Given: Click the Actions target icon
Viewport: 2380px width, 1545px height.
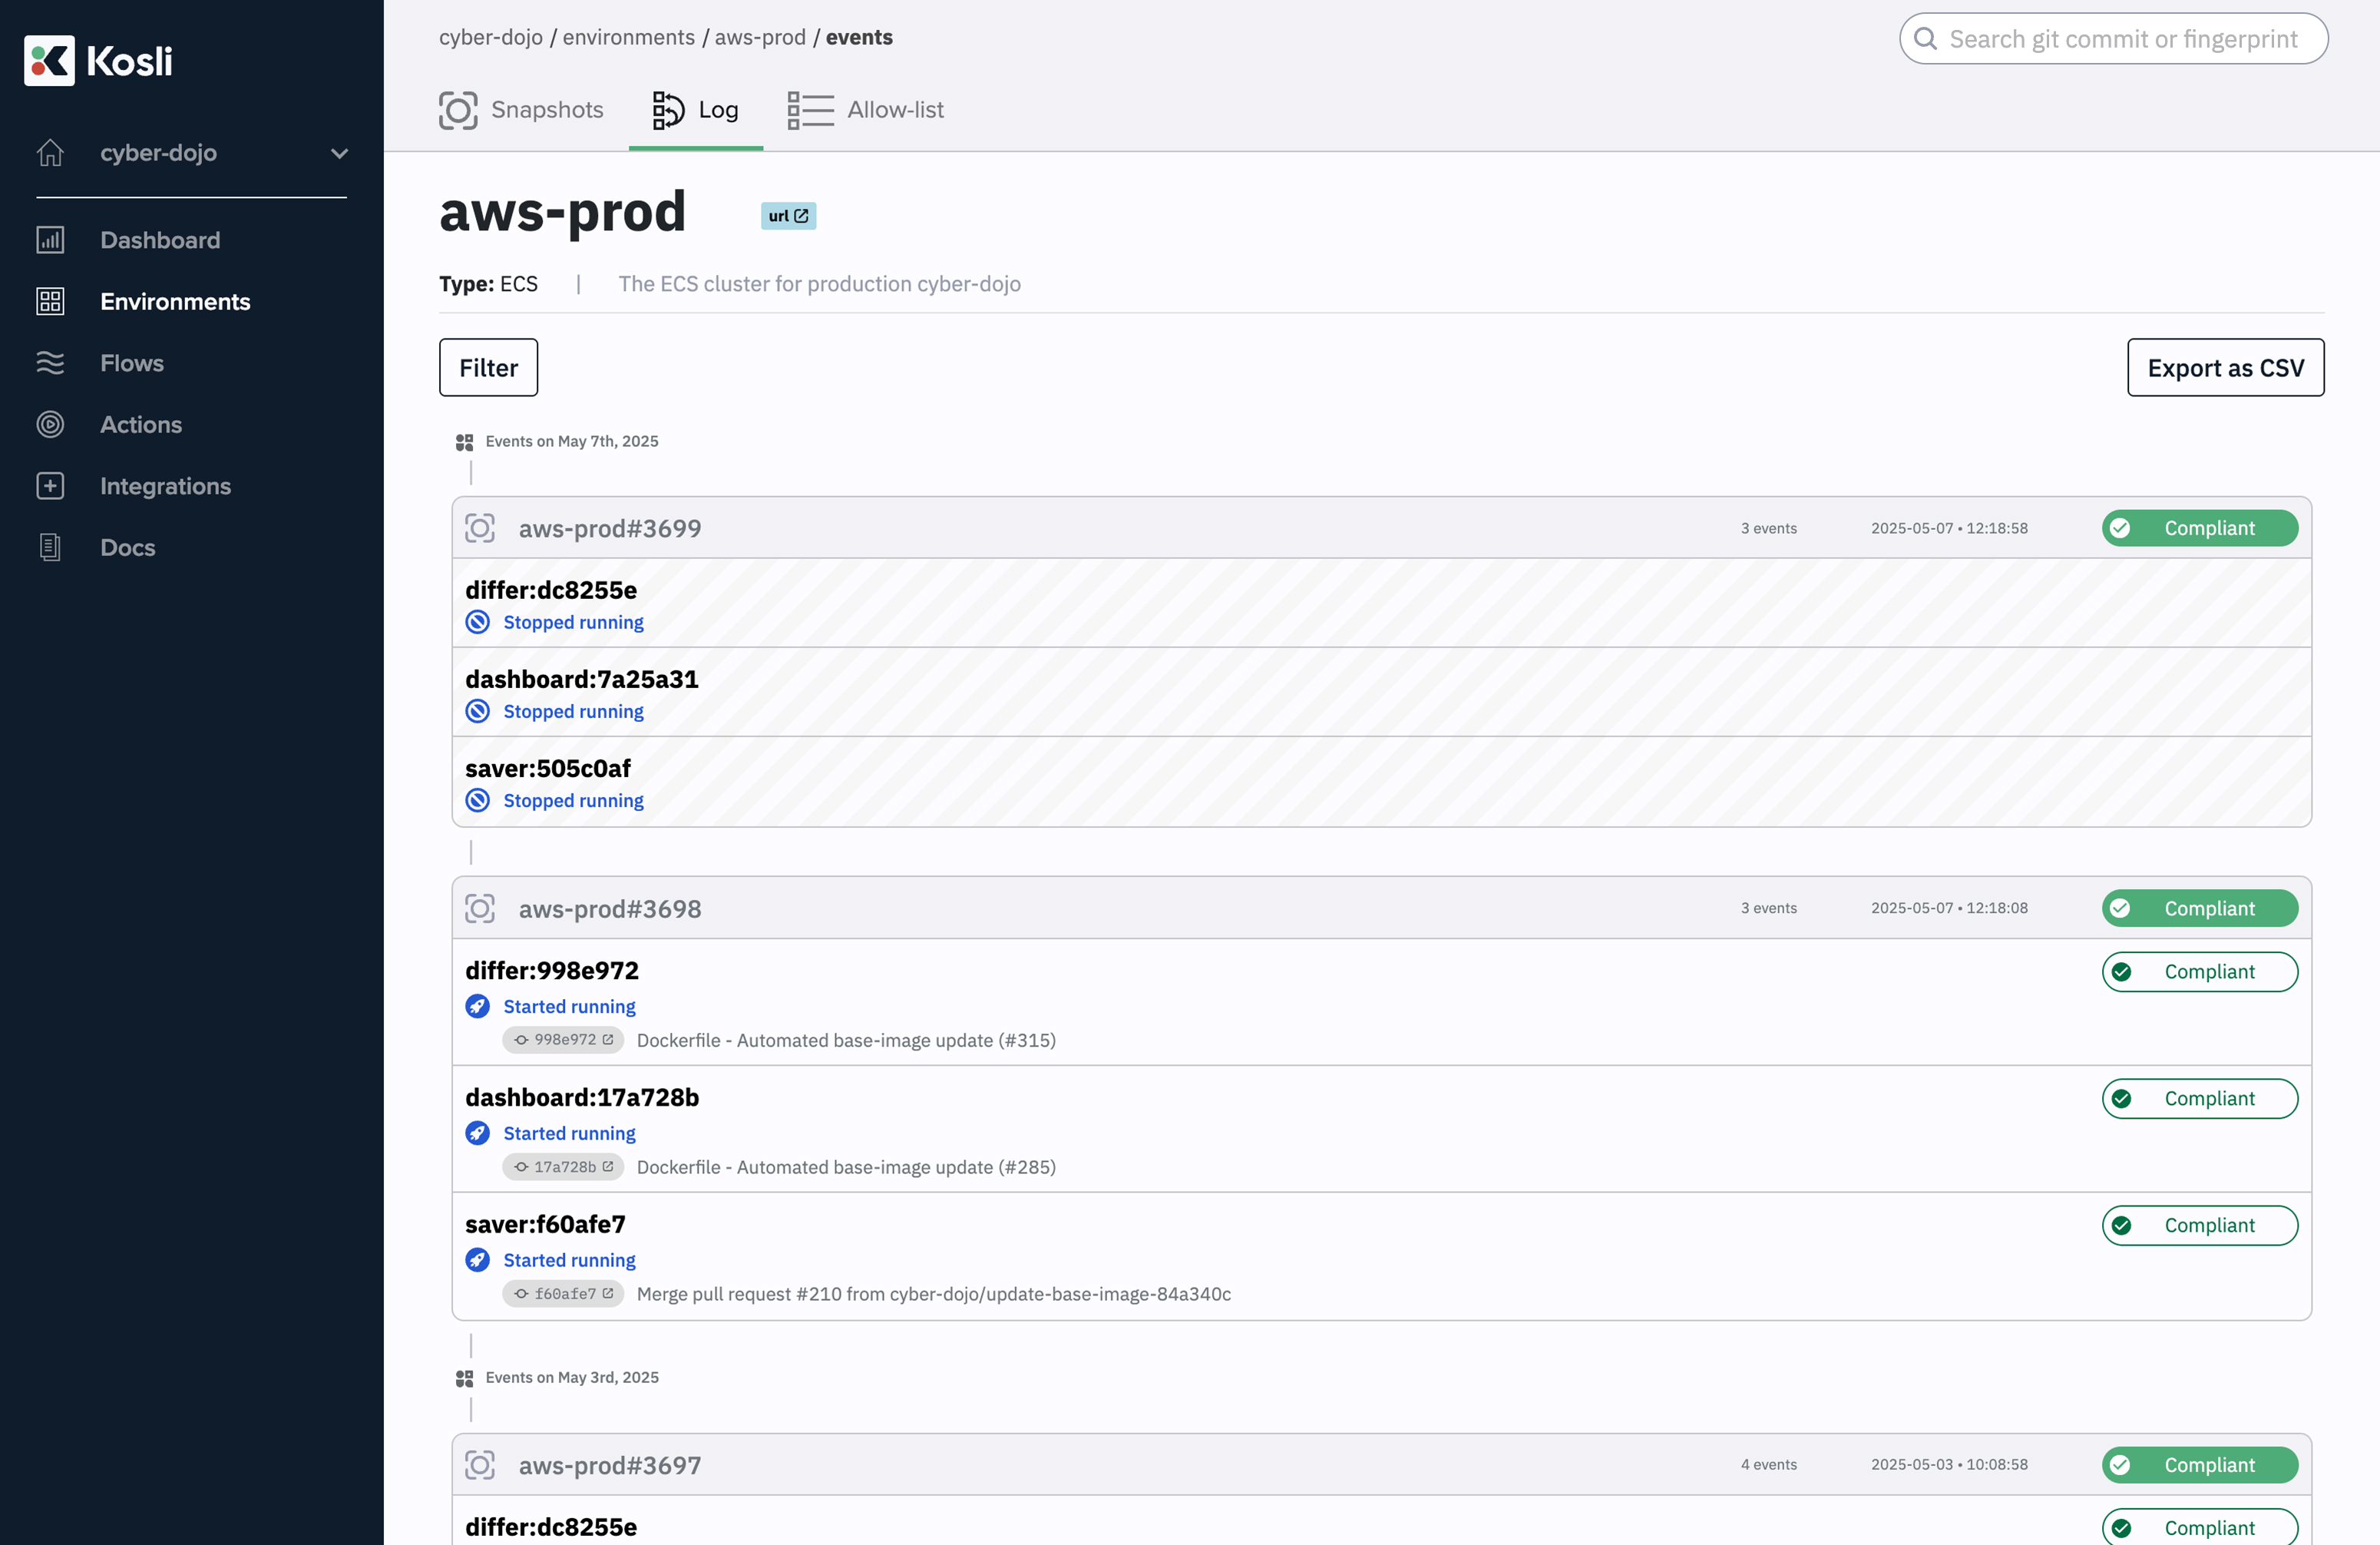Looking at the screenshot, I should [x=50, y=424].
